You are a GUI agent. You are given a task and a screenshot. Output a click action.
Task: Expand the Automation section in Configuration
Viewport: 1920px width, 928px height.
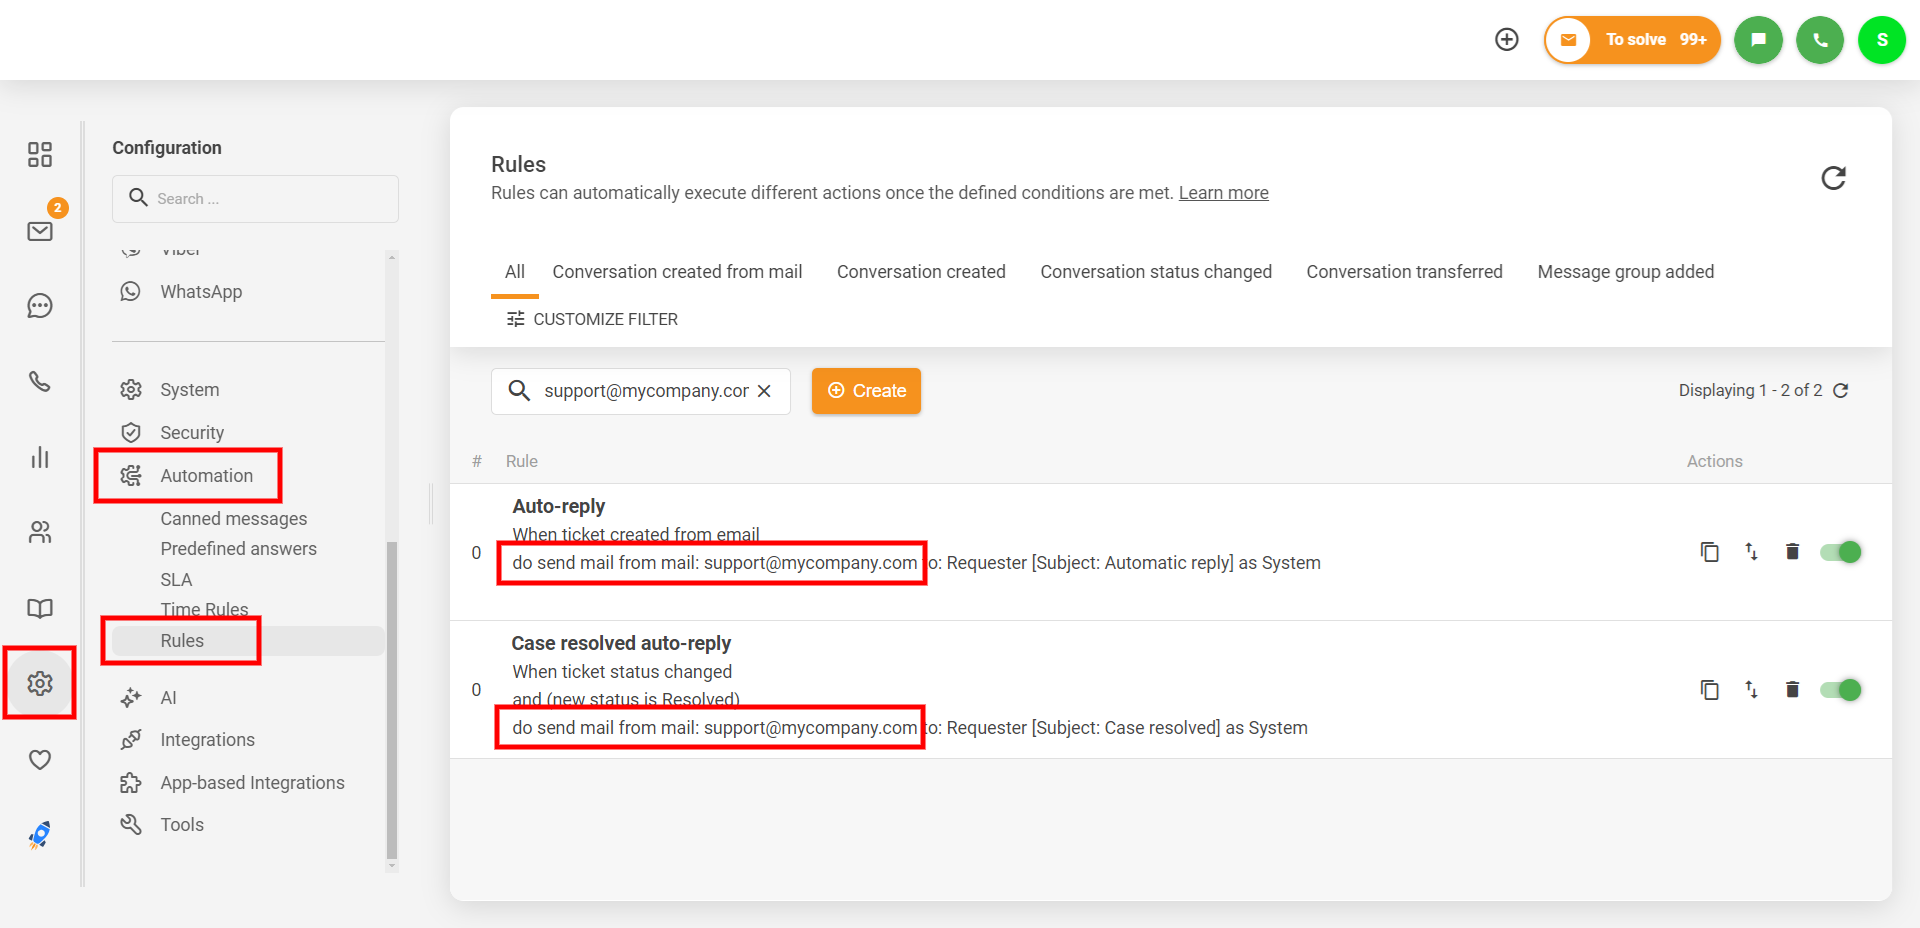(x=206, y=476)
